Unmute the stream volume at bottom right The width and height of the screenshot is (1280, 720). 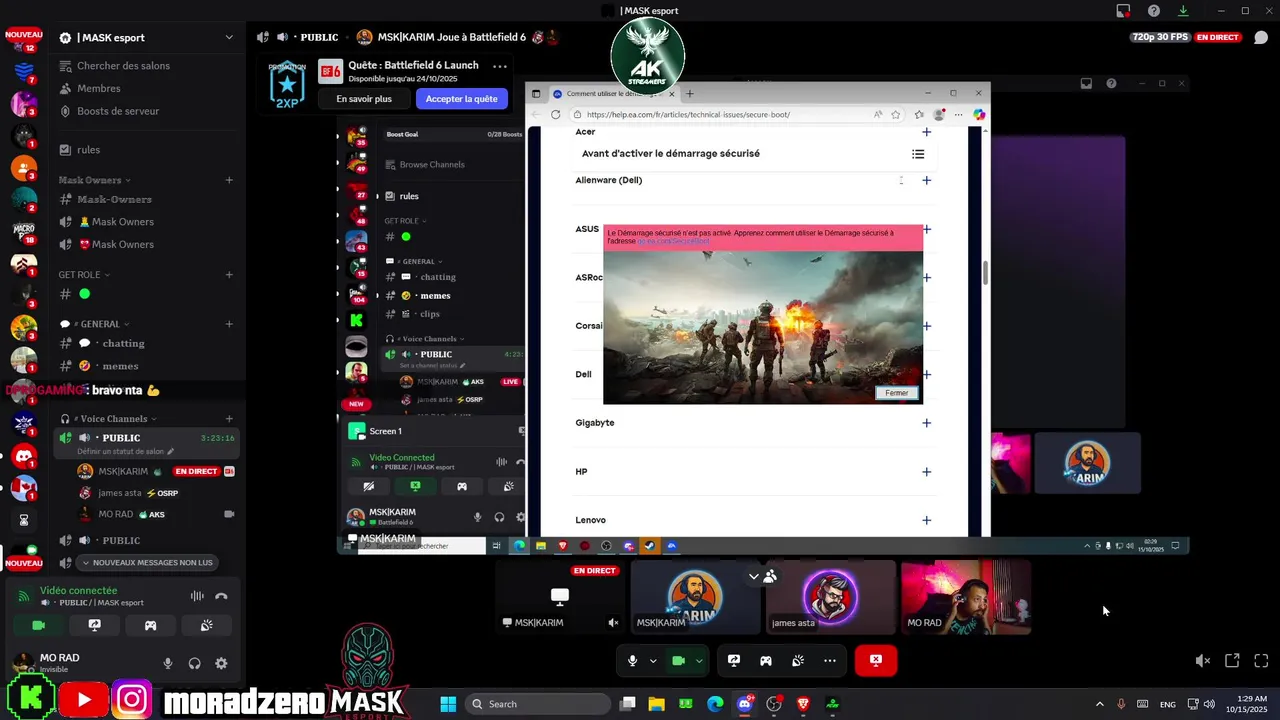tap(1203, 661)
